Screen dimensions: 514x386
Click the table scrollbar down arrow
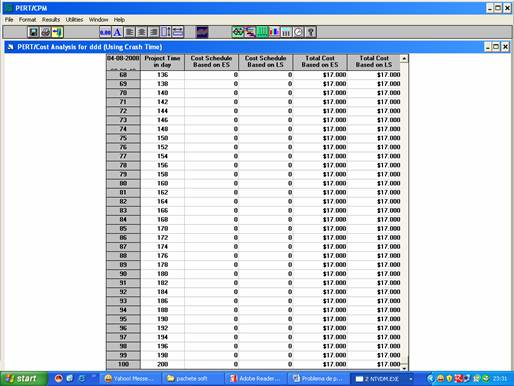click(x=404, y=368)
